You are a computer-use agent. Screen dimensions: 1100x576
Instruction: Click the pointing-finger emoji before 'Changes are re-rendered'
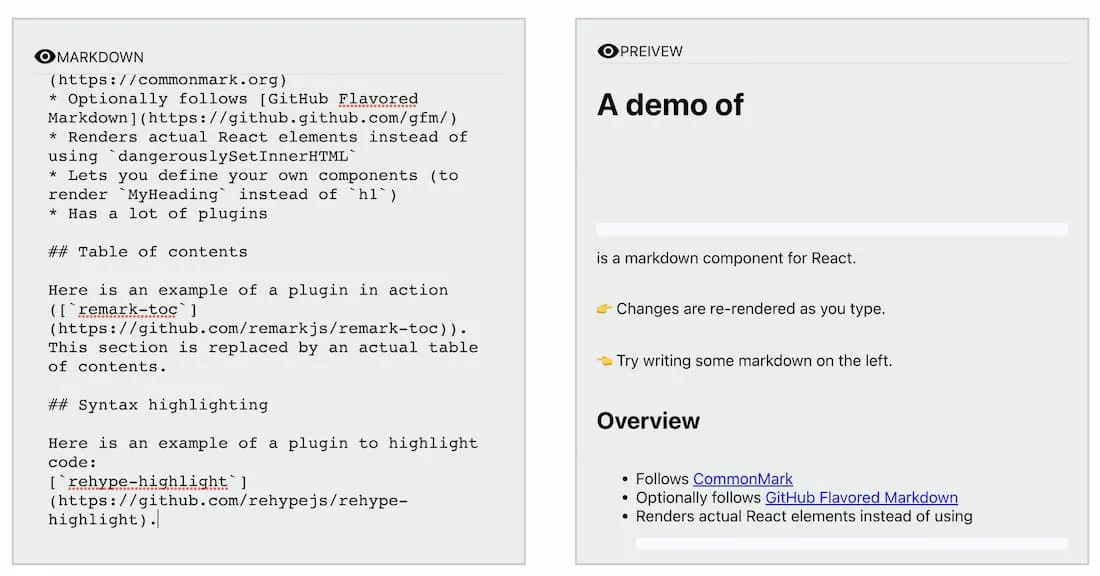click(x=603, y=309)
